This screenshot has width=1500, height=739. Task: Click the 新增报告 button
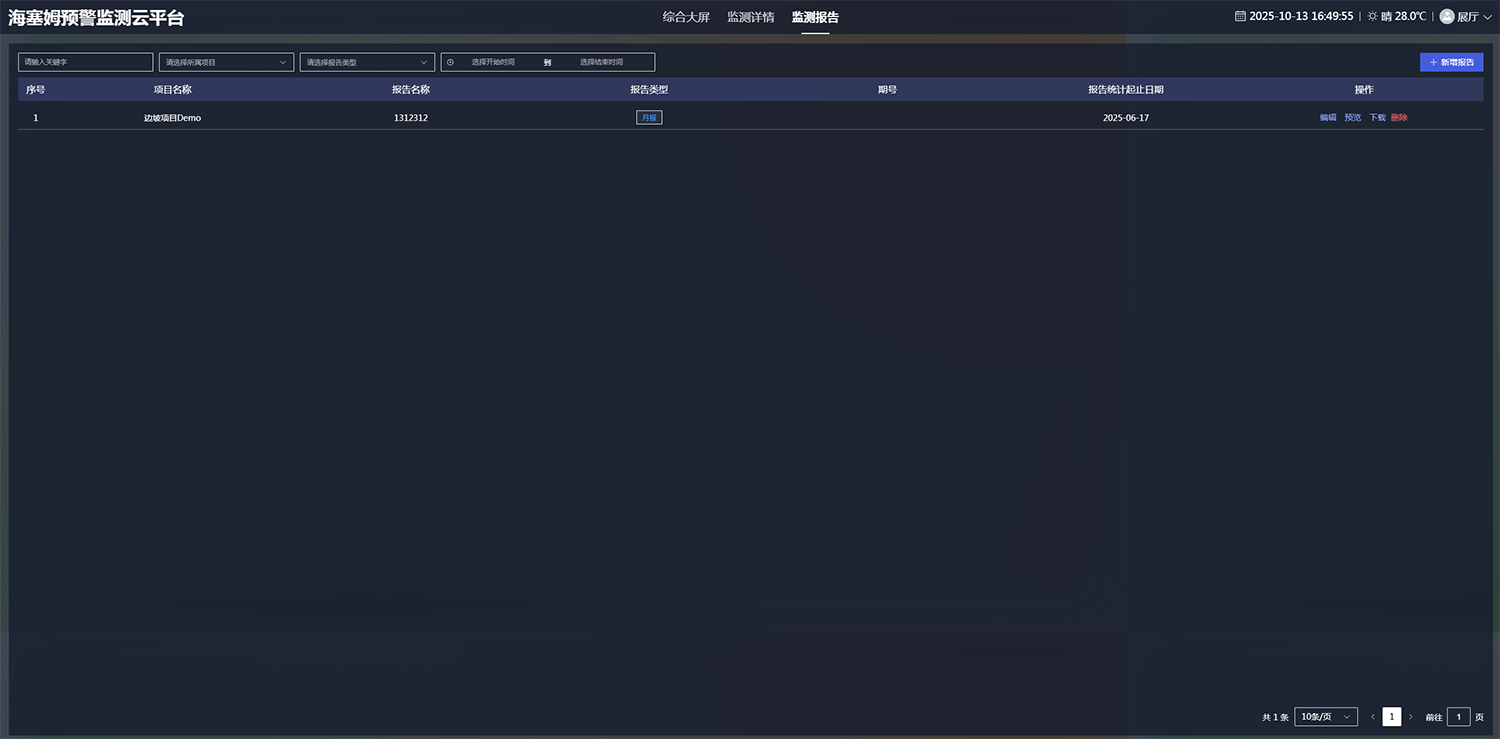(x=1451, y=62)
